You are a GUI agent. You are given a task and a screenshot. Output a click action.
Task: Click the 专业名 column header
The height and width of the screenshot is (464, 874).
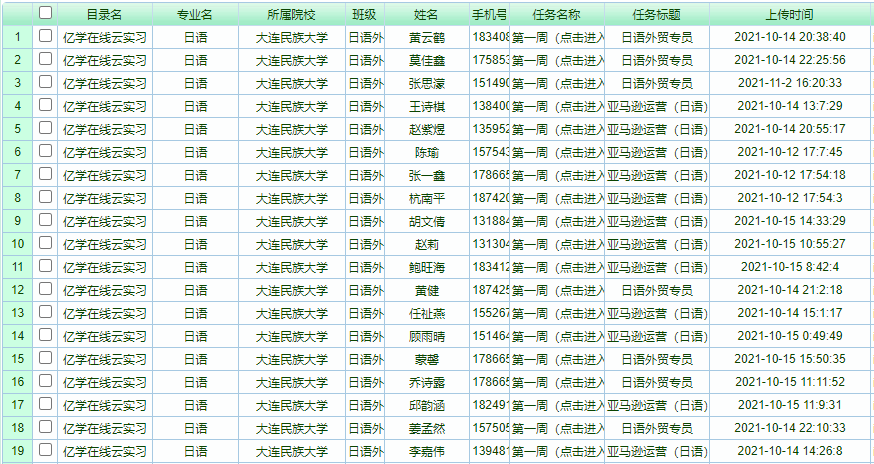click(195, 14)
